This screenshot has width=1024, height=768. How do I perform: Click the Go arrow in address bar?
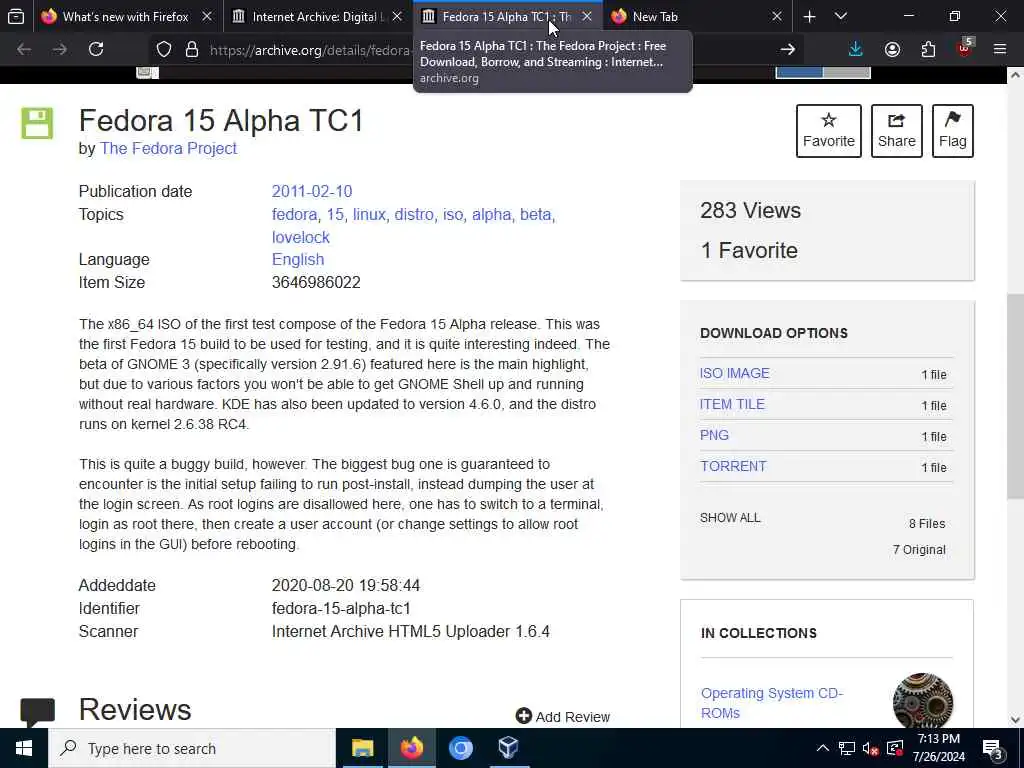pyautogui.click(x=788, y=49)
